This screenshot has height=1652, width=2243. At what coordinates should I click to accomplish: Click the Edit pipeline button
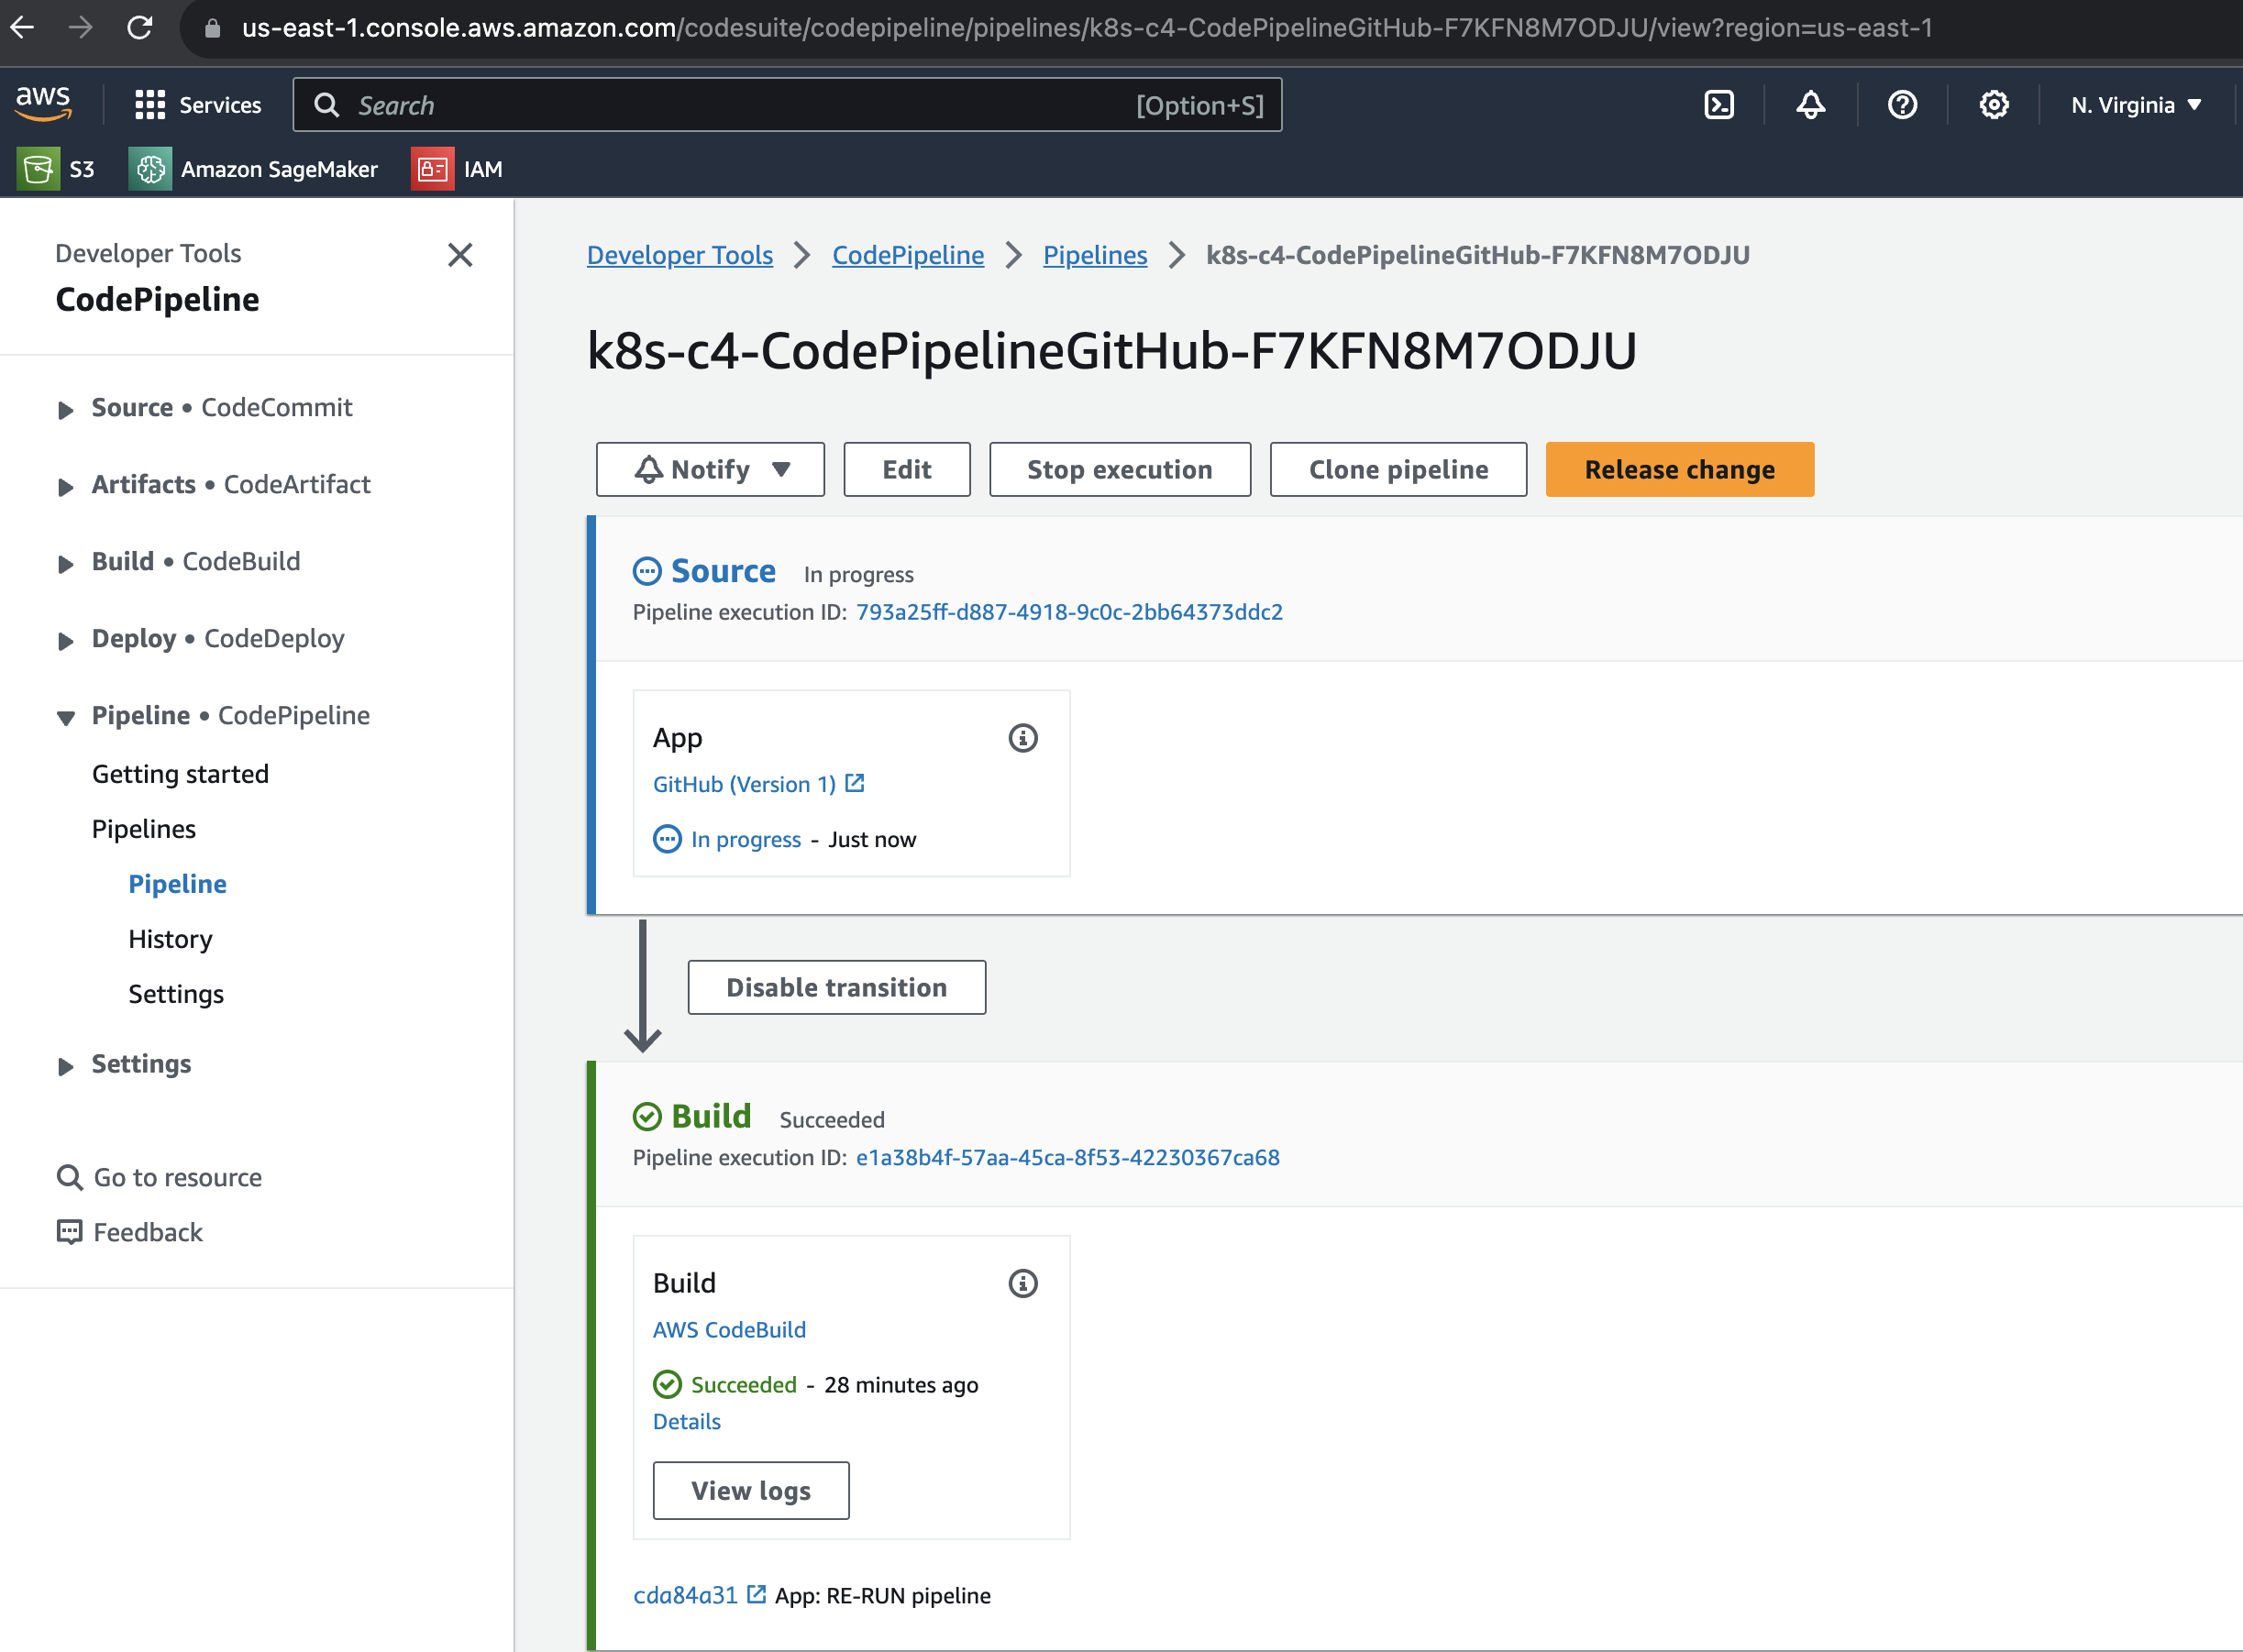906,469
